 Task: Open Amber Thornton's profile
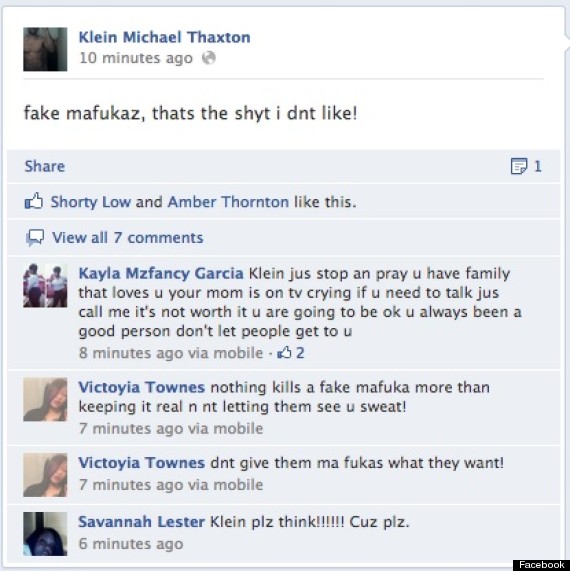pos(228,202)
